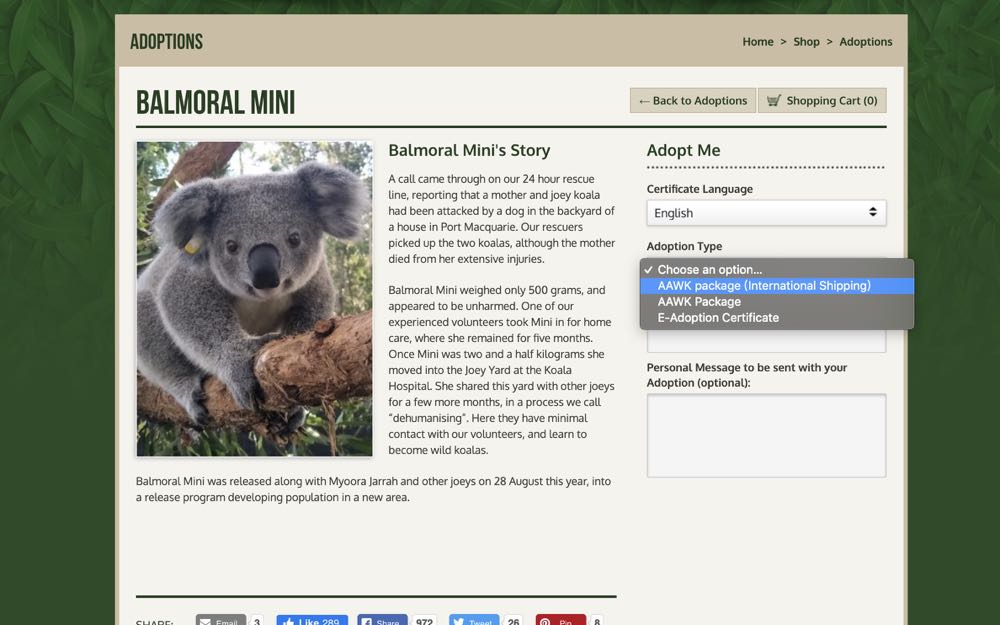Select the 'Choose an option...' entry

tap(709, 270)
